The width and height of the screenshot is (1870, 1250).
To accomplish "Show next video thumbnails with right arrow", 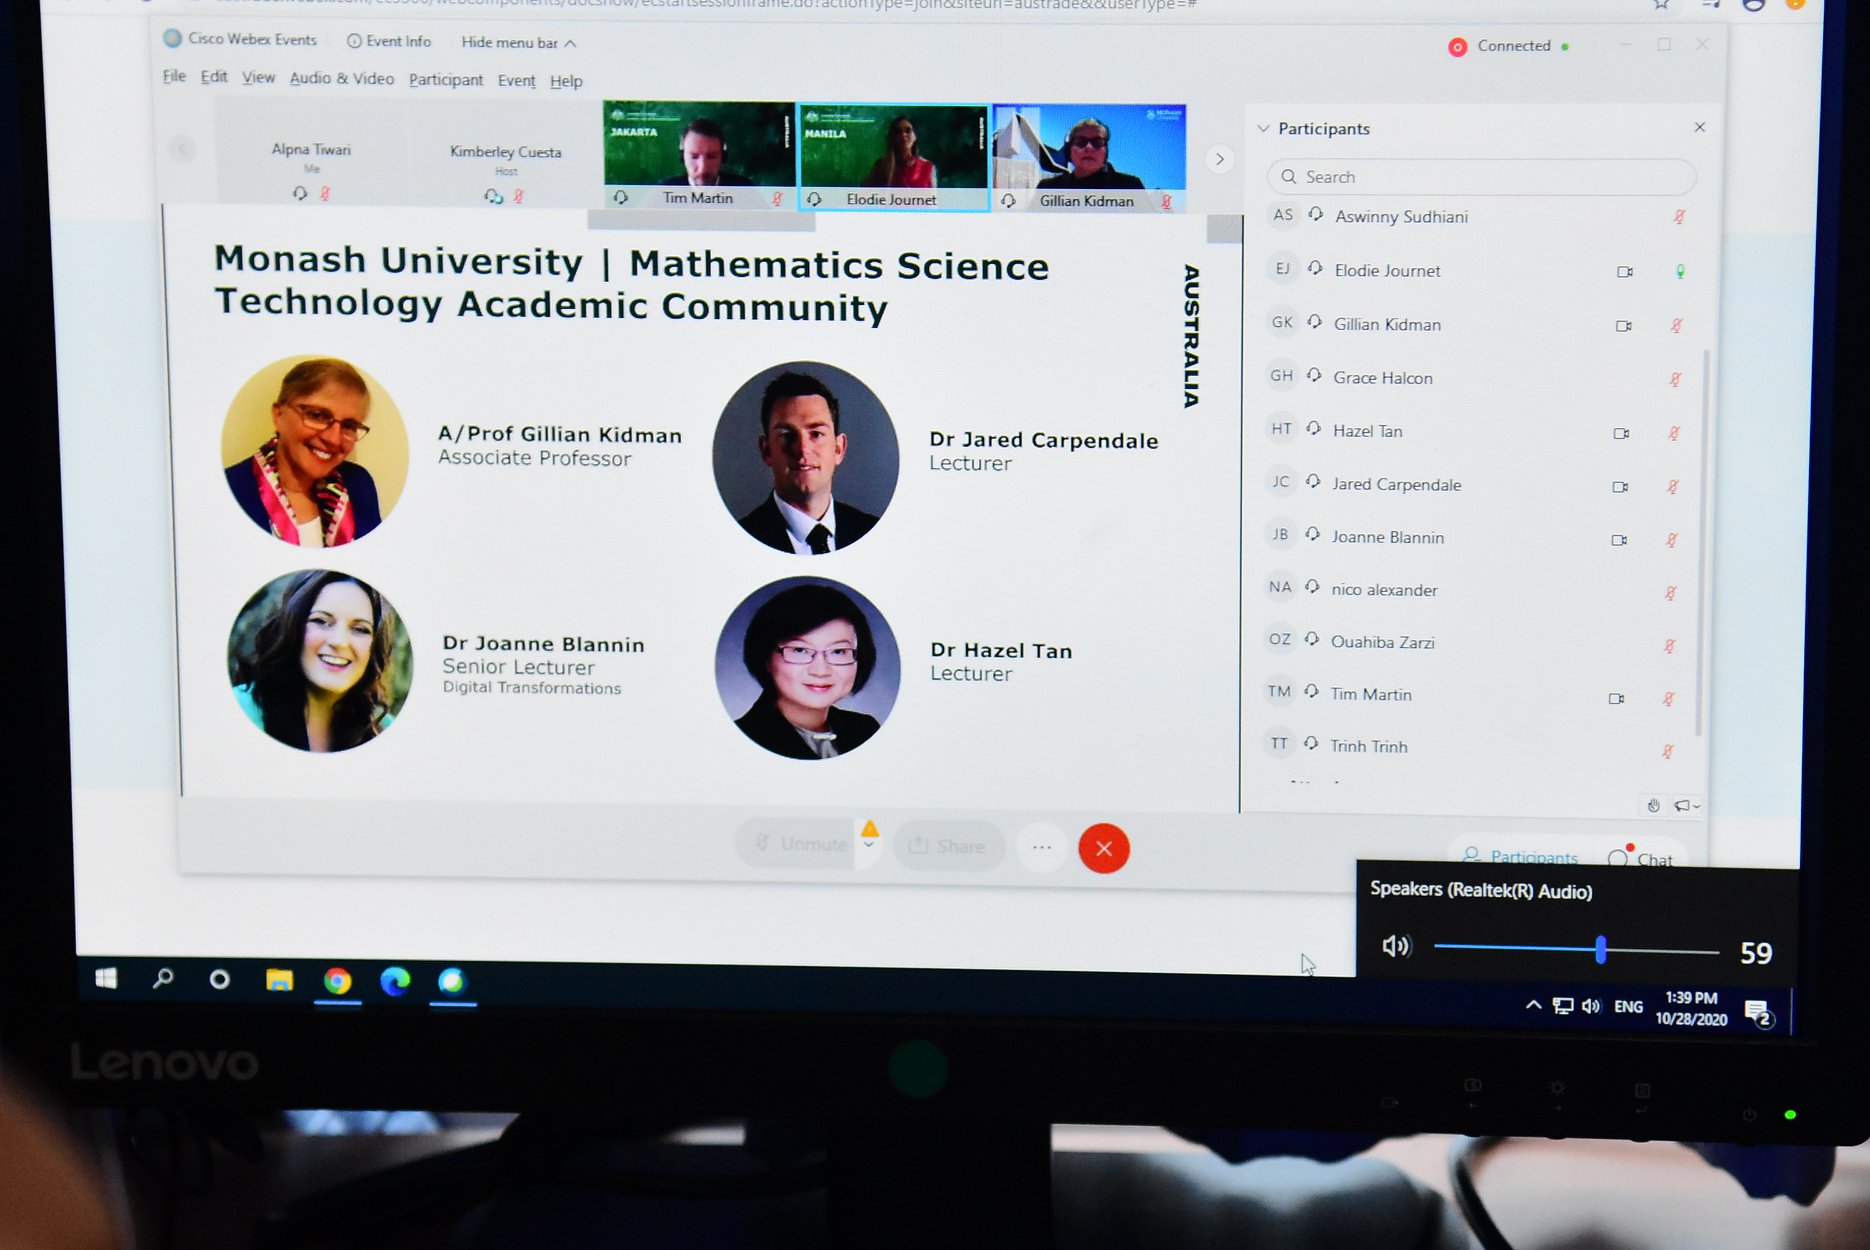I will [x=1219, y=159].
